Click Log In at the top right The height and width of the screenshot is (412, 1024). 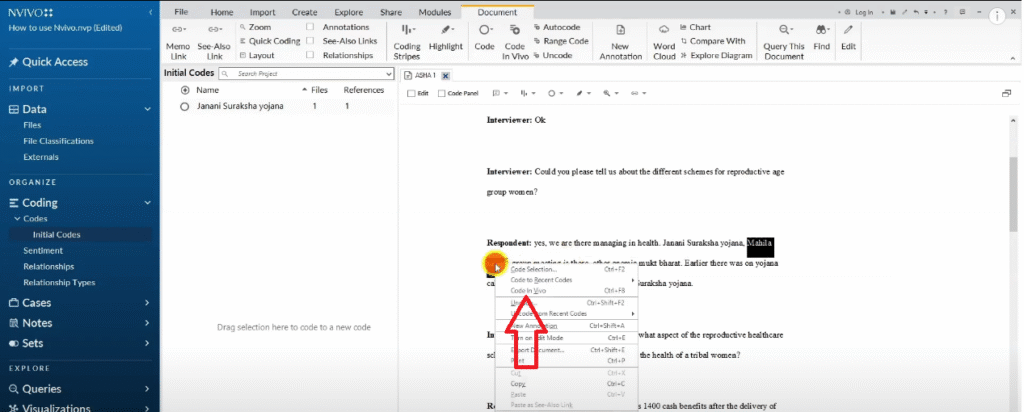tap(858, 12)
